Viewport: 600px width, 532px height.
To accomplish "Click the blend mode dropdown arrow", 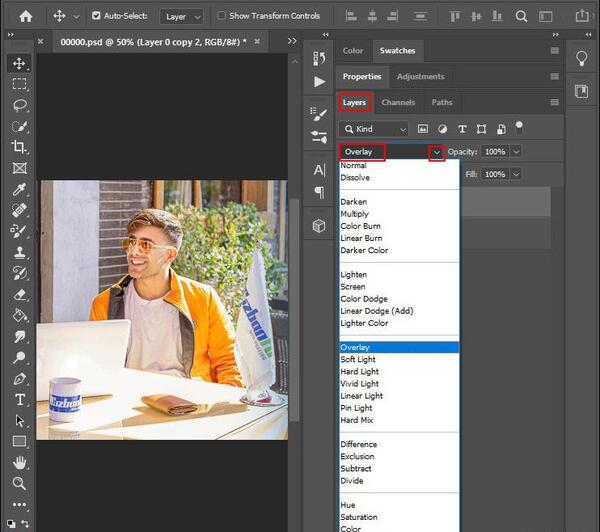I will point(437,153).
